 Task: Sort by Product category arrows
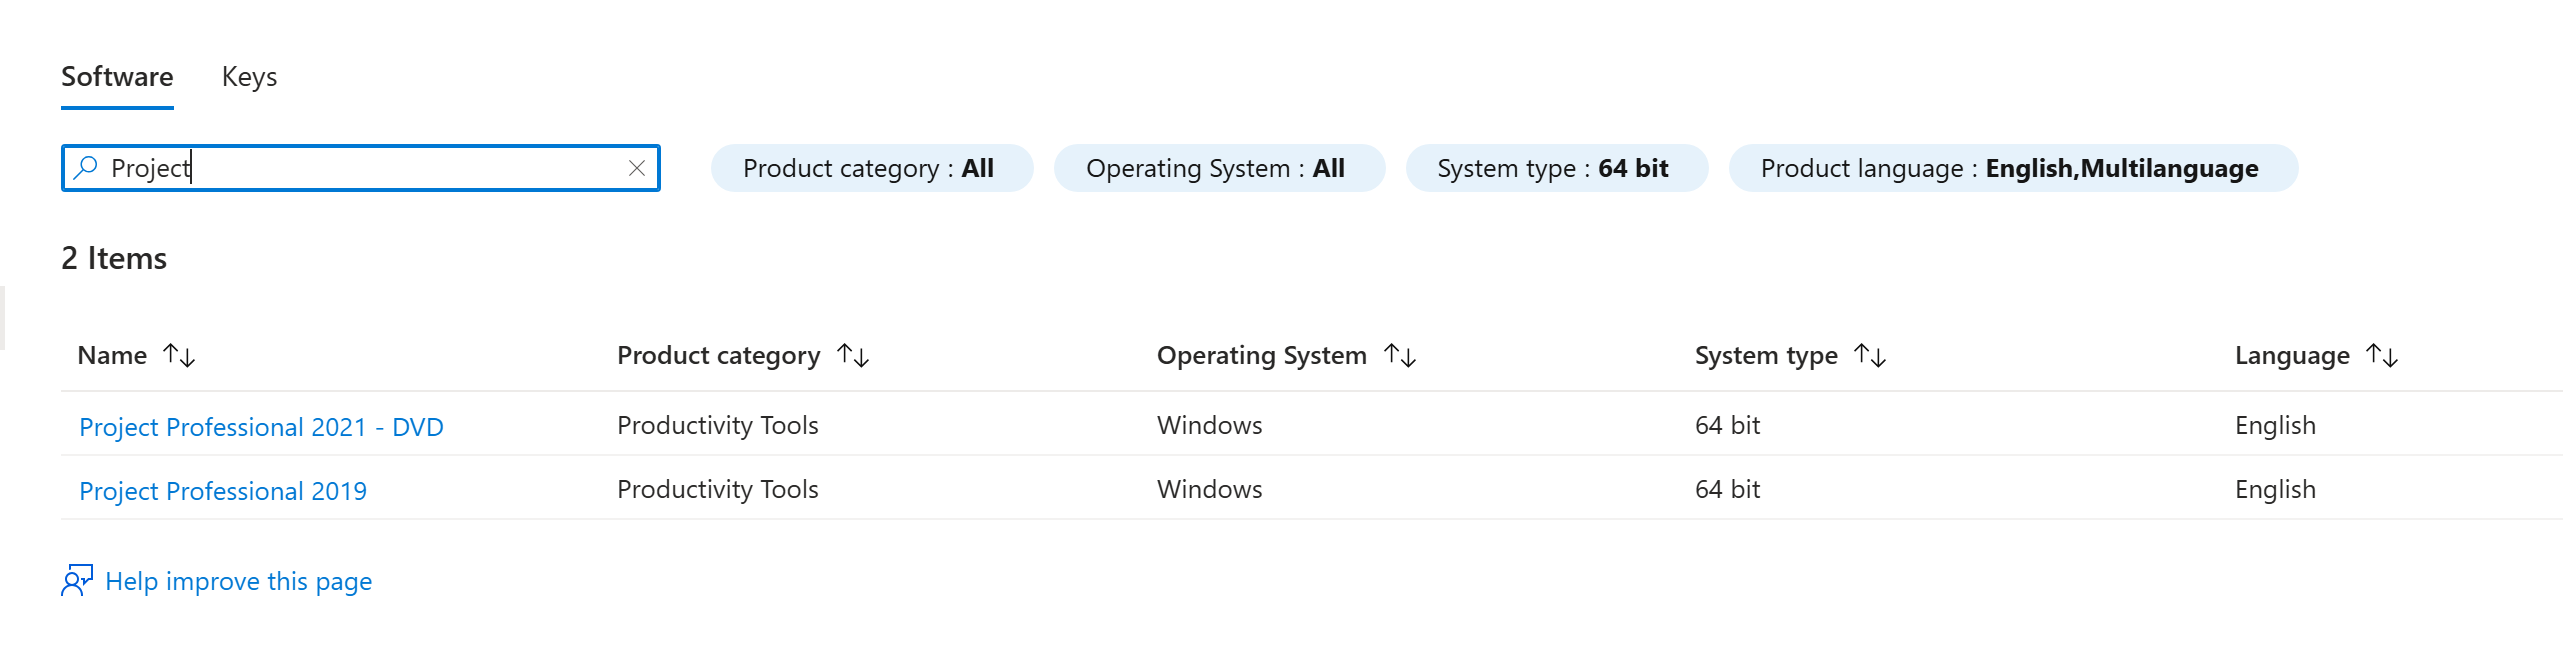(853, 355)
